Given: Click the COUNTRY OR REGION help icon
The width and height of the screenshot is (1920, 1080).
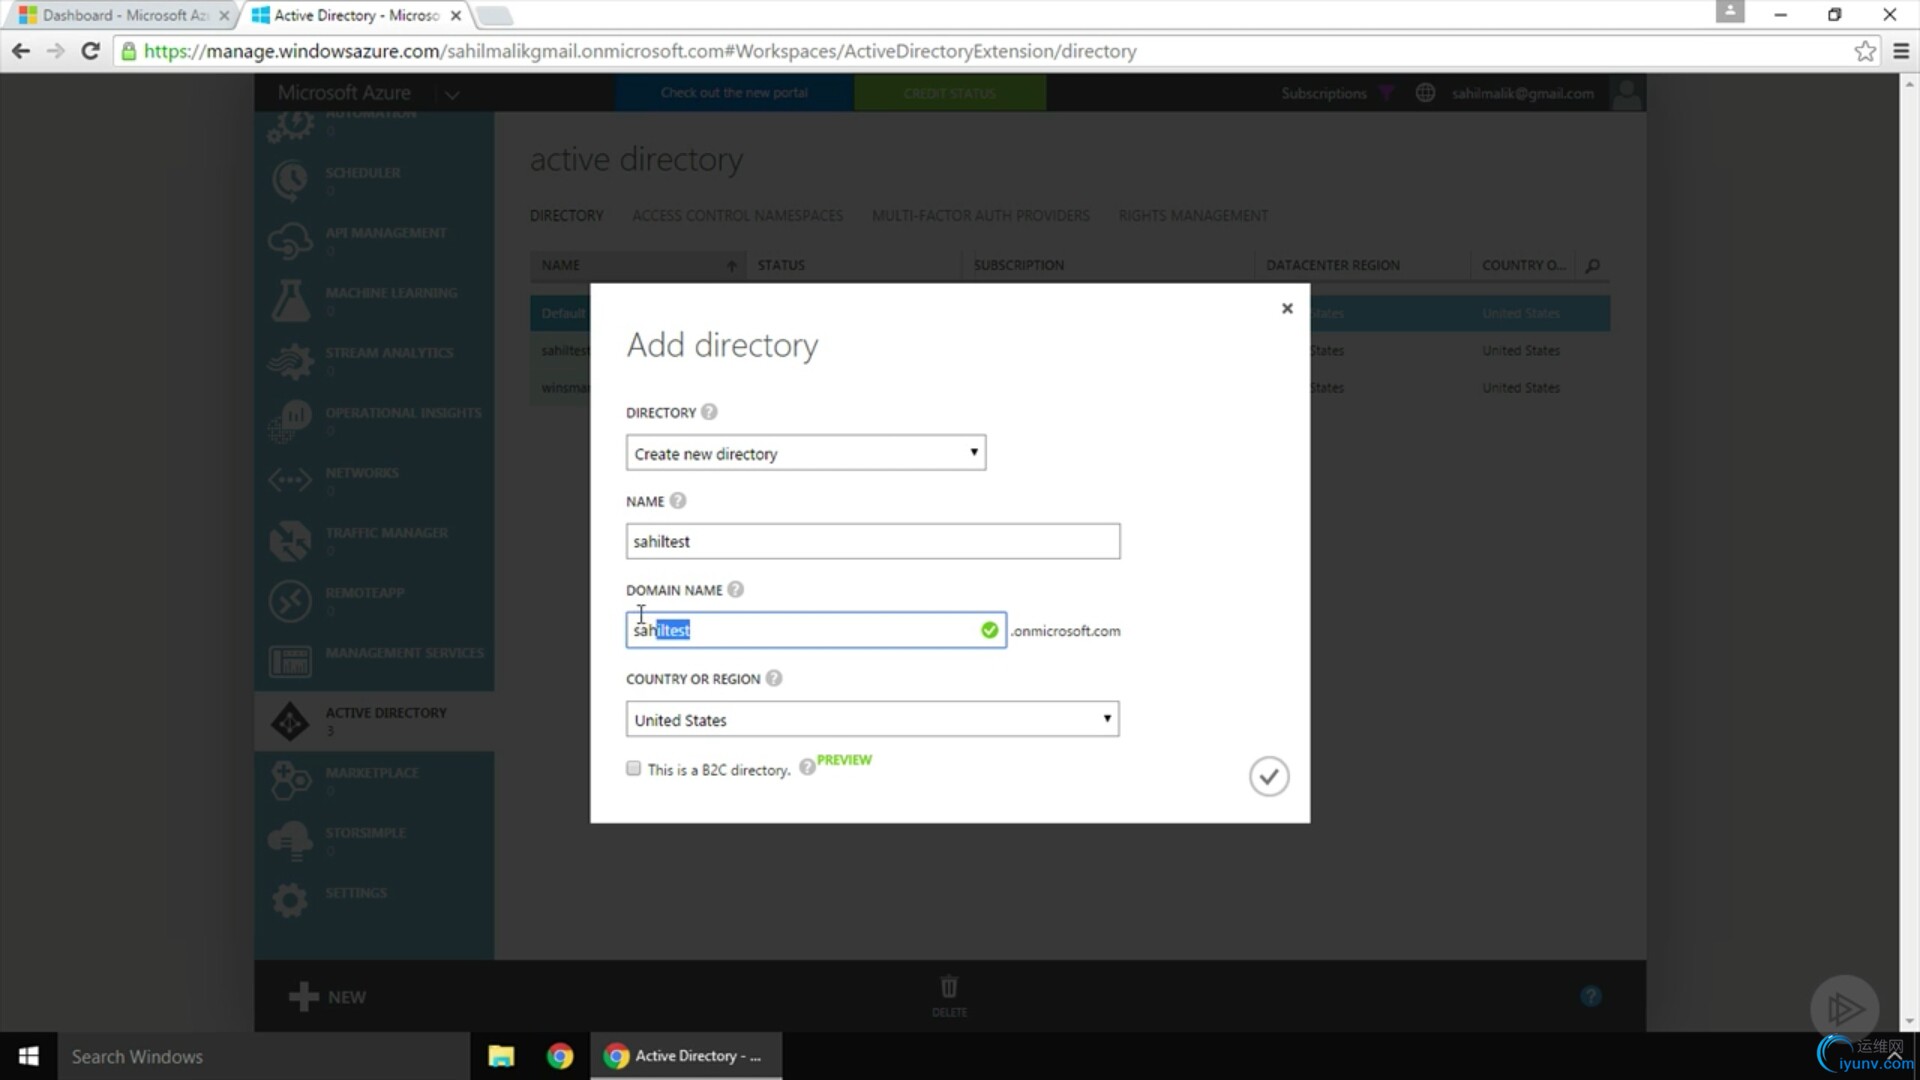Looking at the screenshot, I should [x=774, y=679].
